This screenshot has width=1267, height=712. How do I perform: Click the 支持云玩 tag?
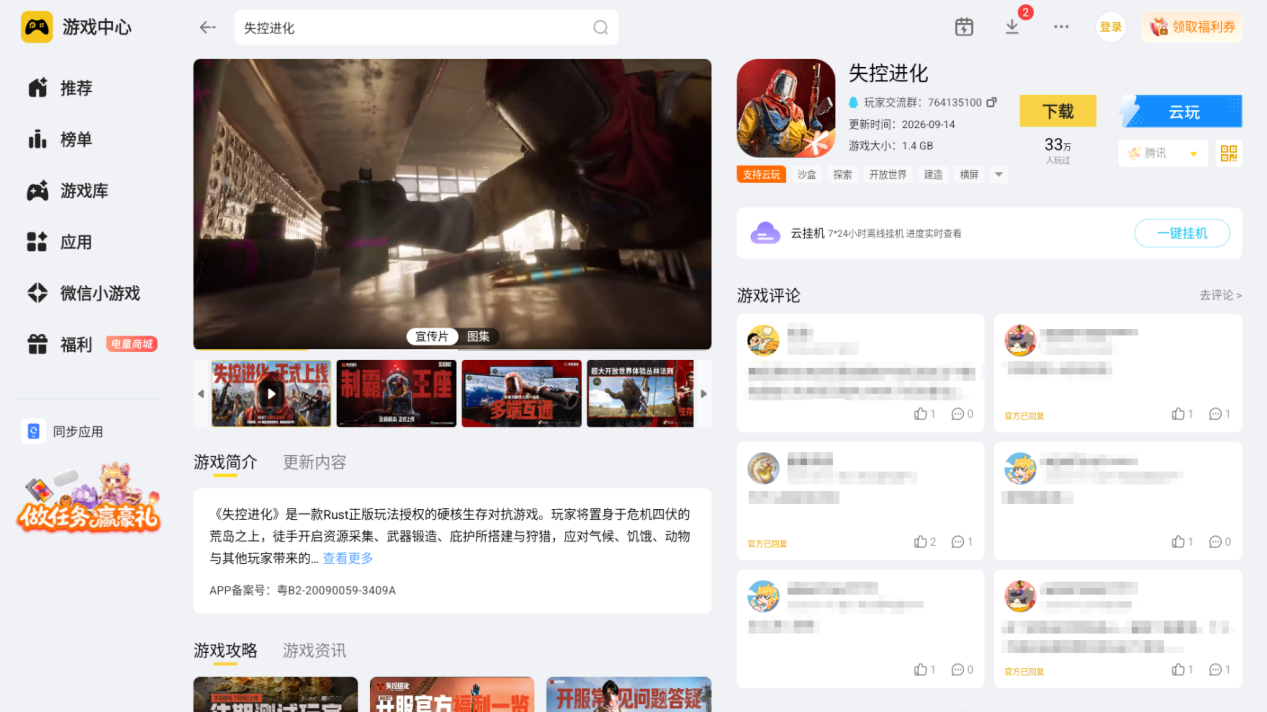761,175
